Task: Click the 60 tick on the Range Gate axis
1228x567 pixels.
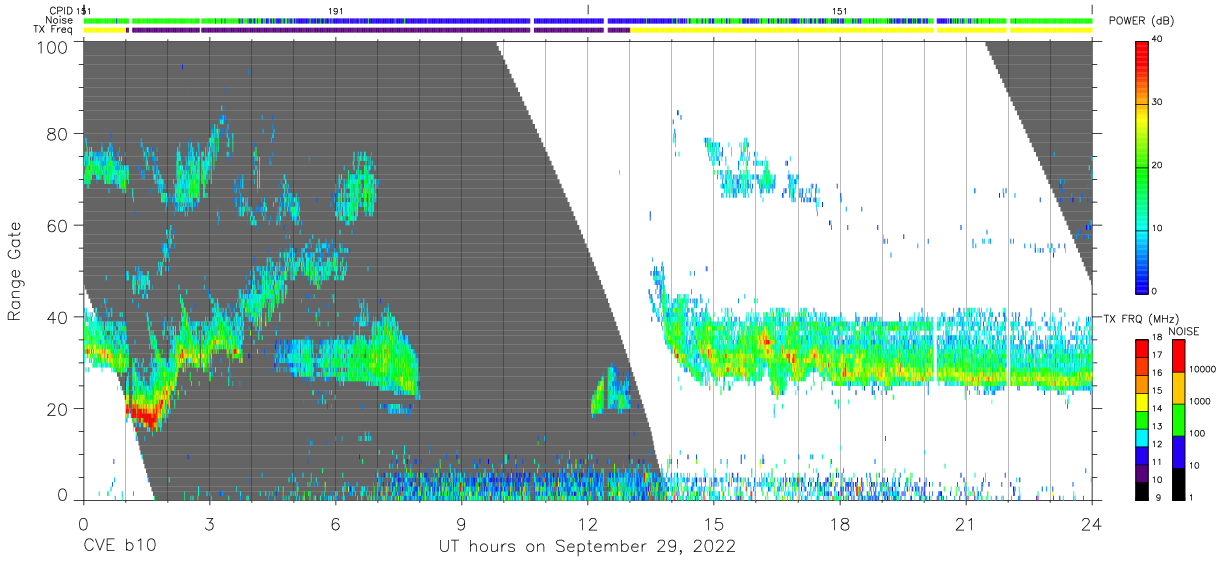Action: [x=59, y=225]
